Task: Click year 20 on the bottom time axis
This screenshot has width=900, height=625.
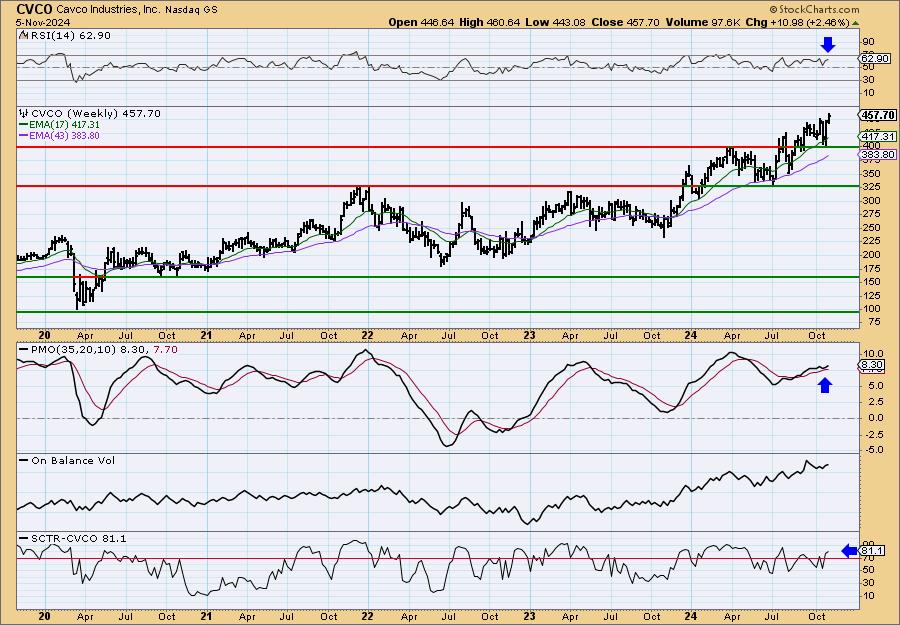Action: point(45,617)
